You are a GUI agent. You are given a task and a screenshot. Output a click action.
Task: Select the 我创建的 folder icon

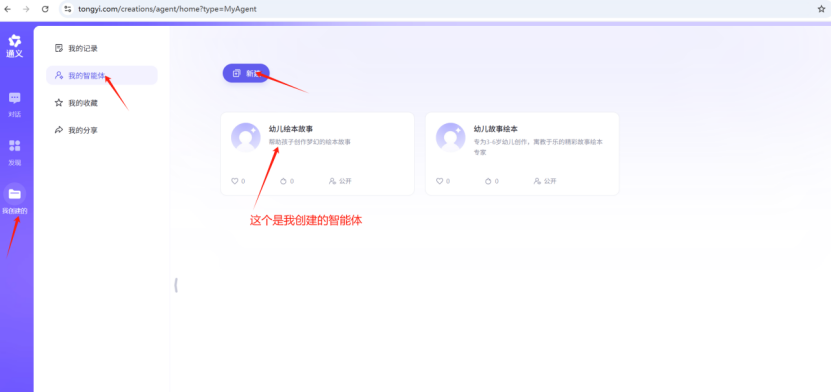(x=15, y=194)
